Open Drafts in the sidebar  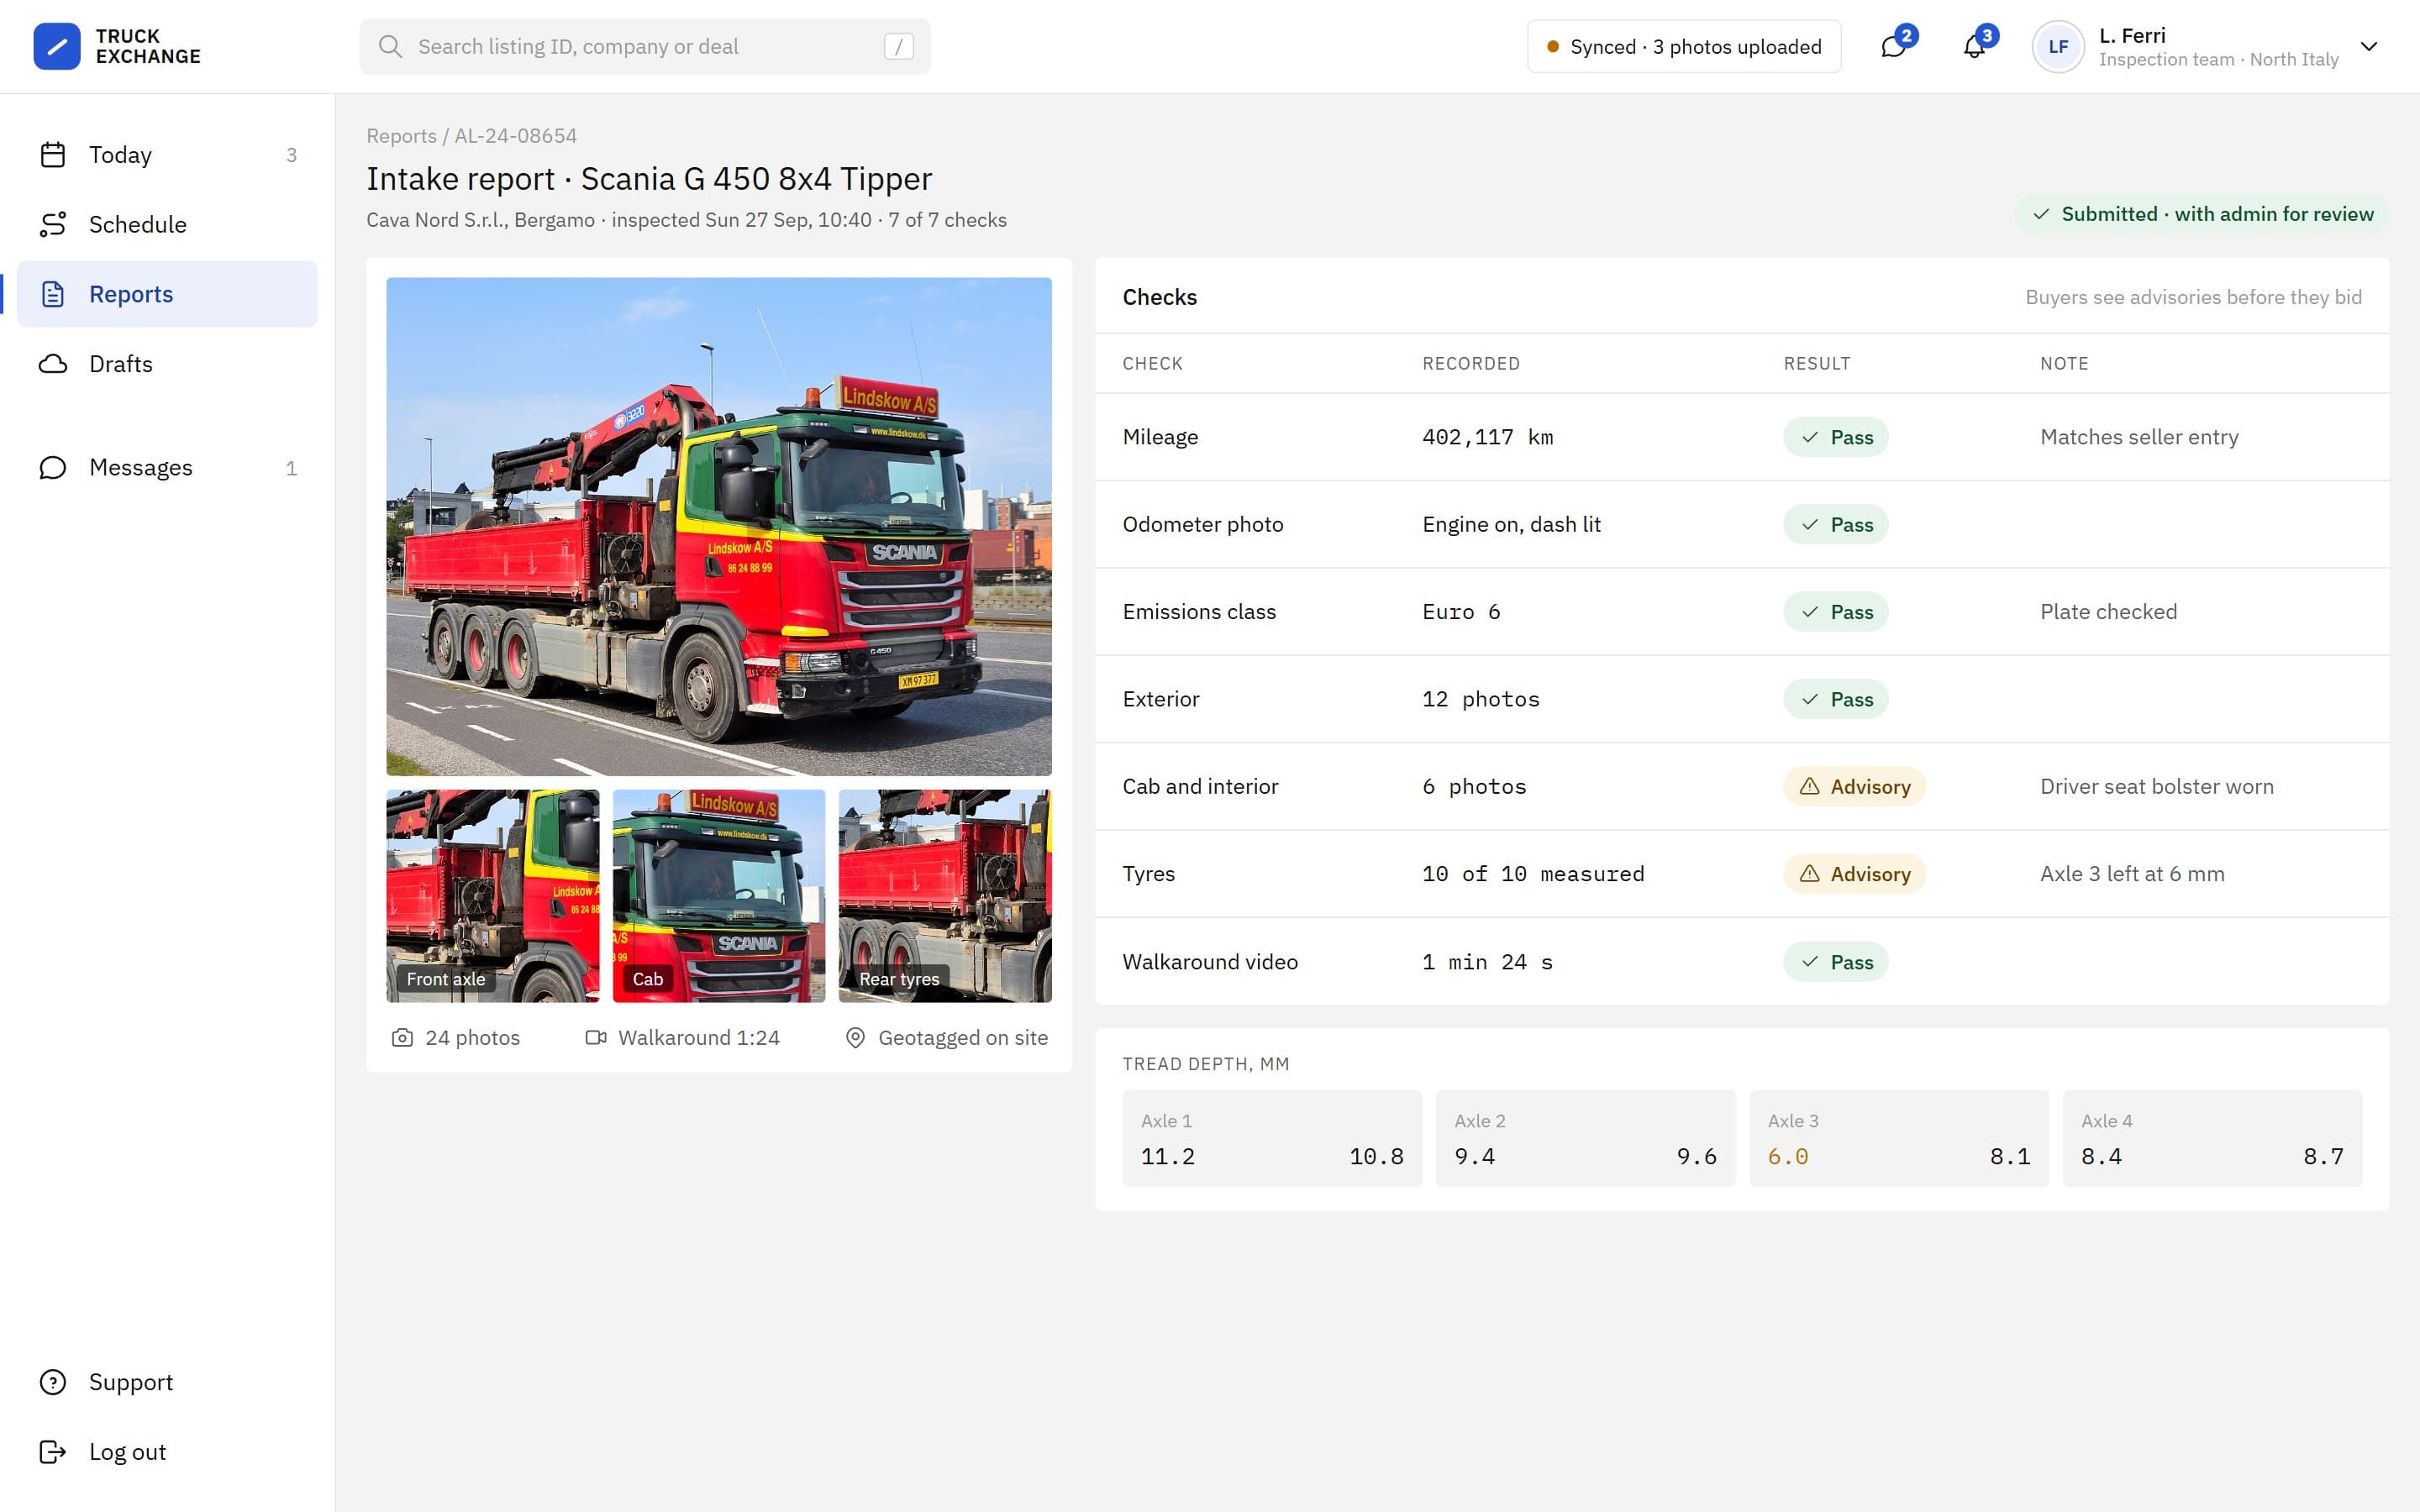[x=167, y=364]
